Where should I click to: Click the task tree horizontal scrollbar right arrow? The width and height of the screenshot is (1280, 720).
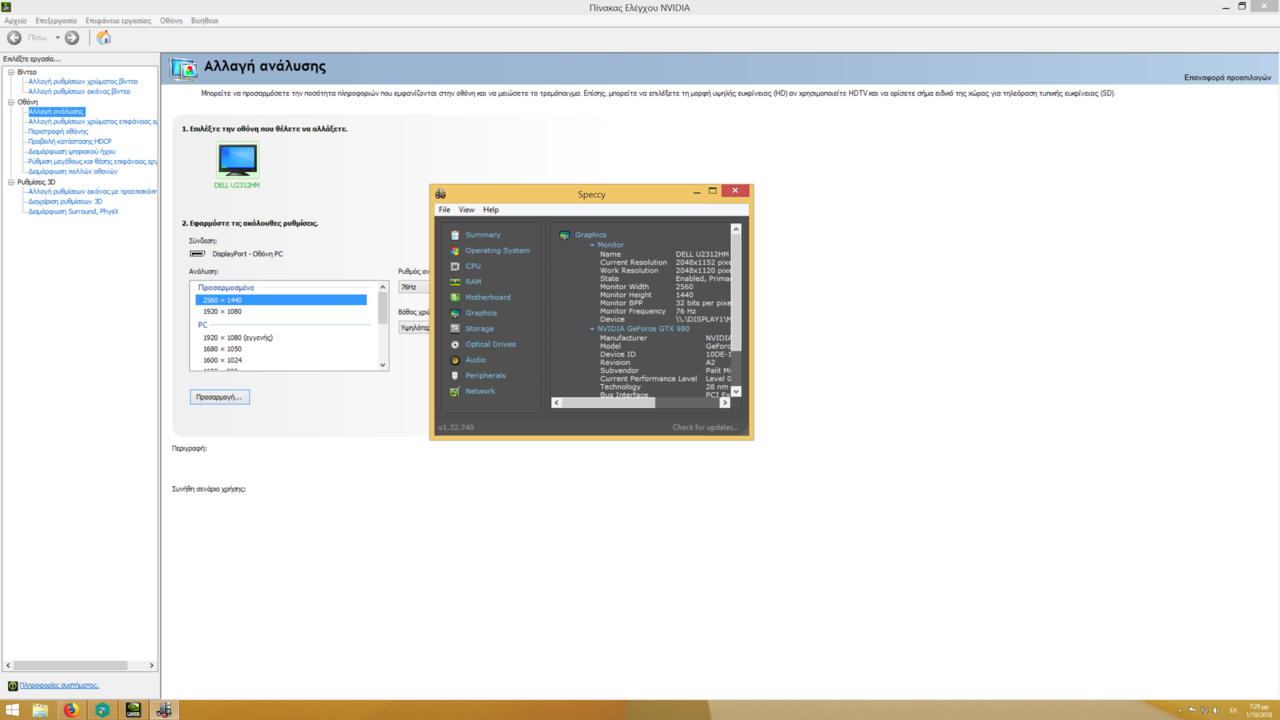[152, 665]
